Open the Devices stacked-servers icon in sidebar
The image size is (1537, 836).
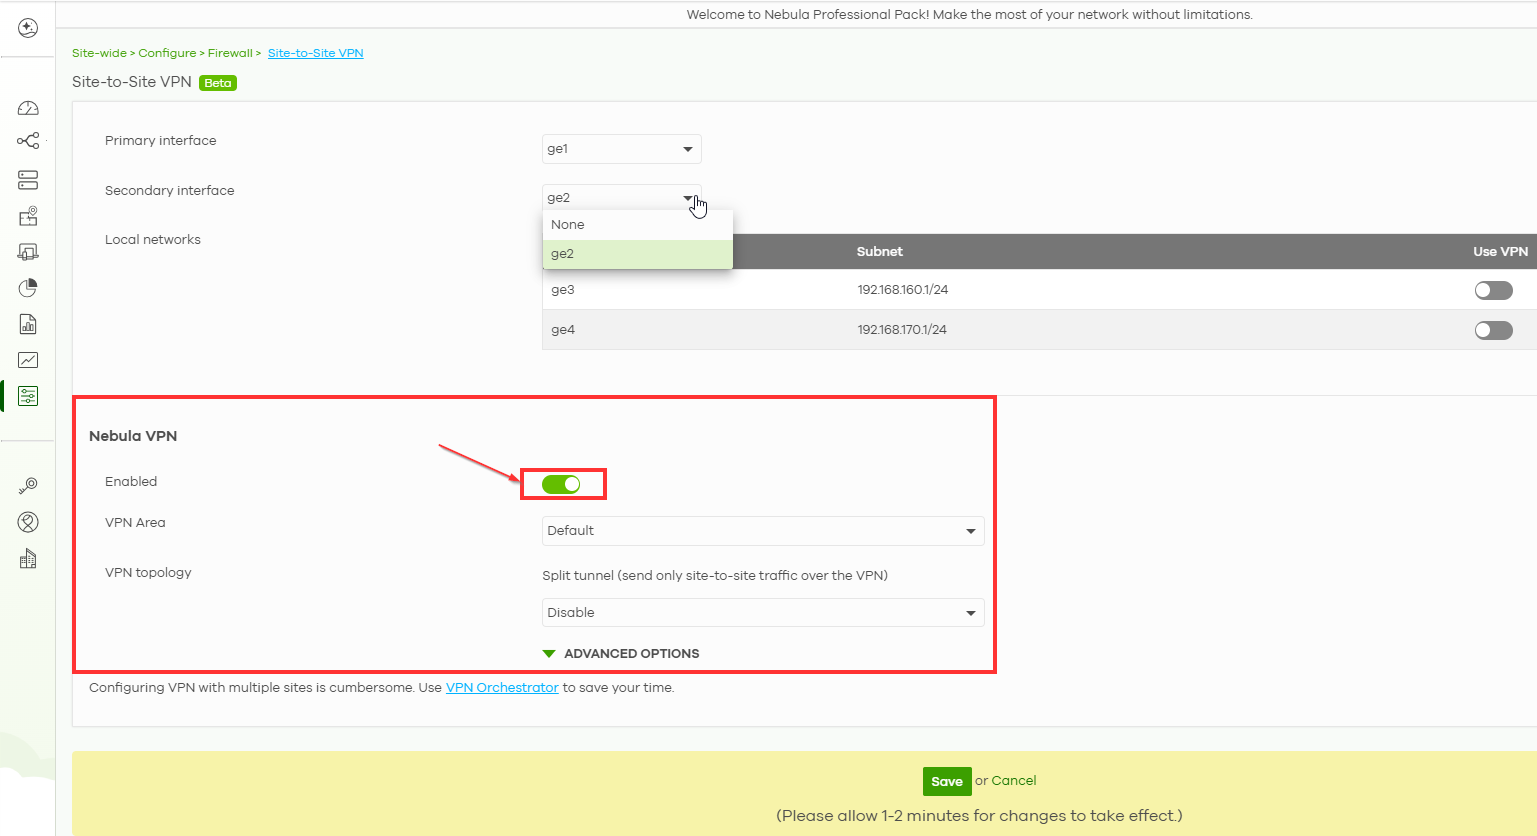(28, 180)
